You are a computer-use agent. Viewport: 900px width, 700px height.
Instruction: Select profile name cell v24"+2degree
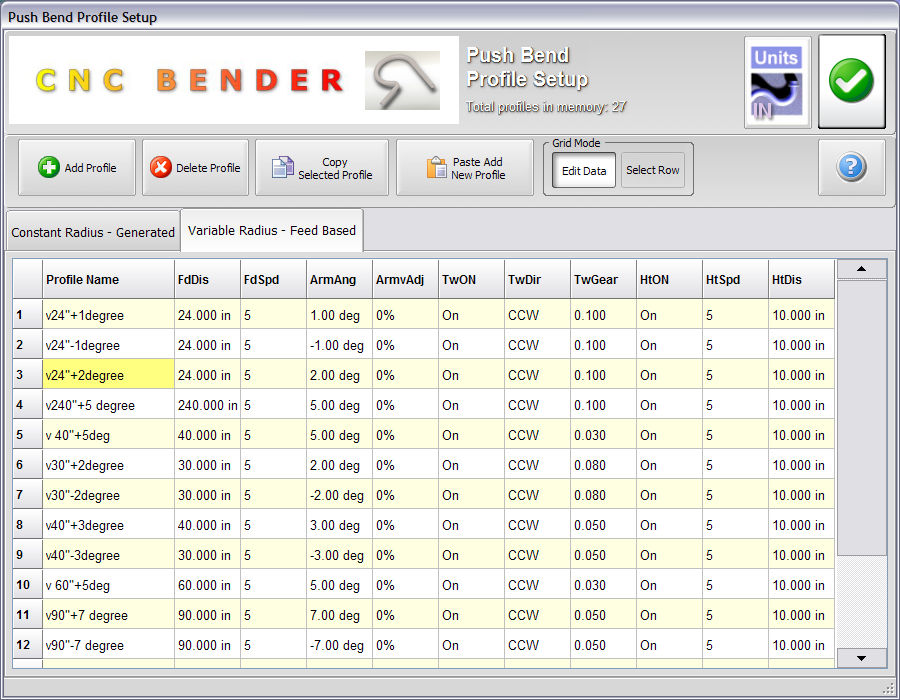coord(107,375)
